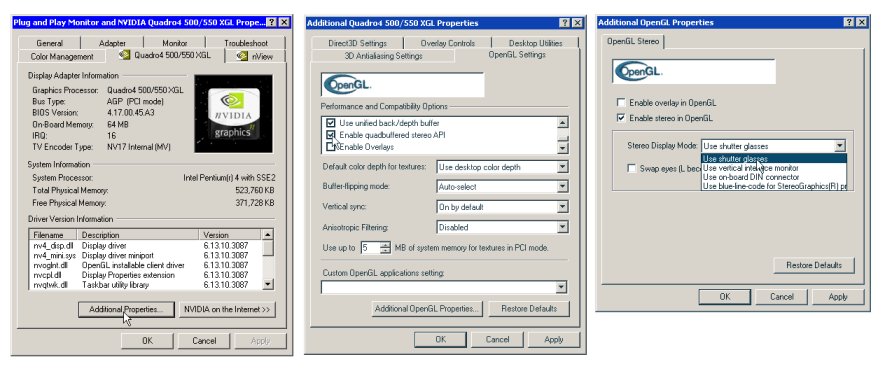Select the Quadro4 500/550 XGL tab
Screen dimensions: 885x371
(165, 55)
